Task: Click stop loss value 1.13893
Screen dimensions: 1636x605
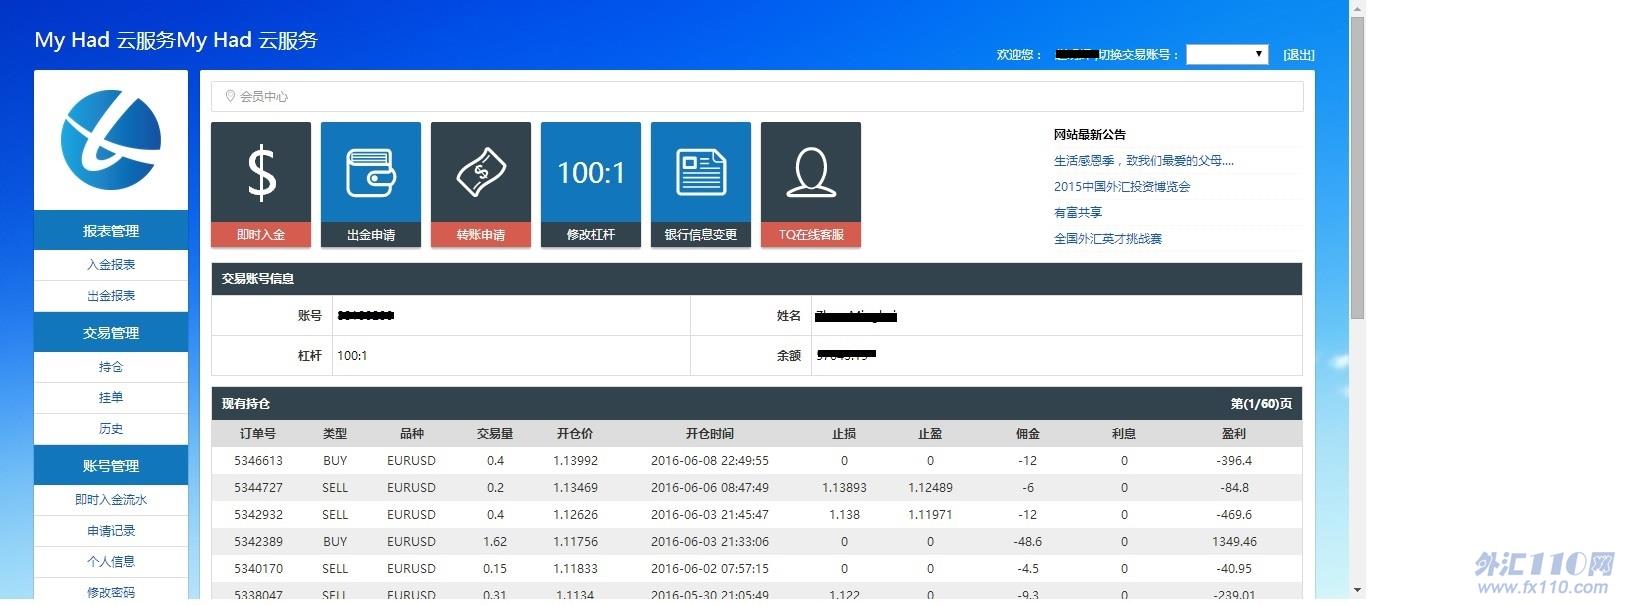Action: coord(844,488)
